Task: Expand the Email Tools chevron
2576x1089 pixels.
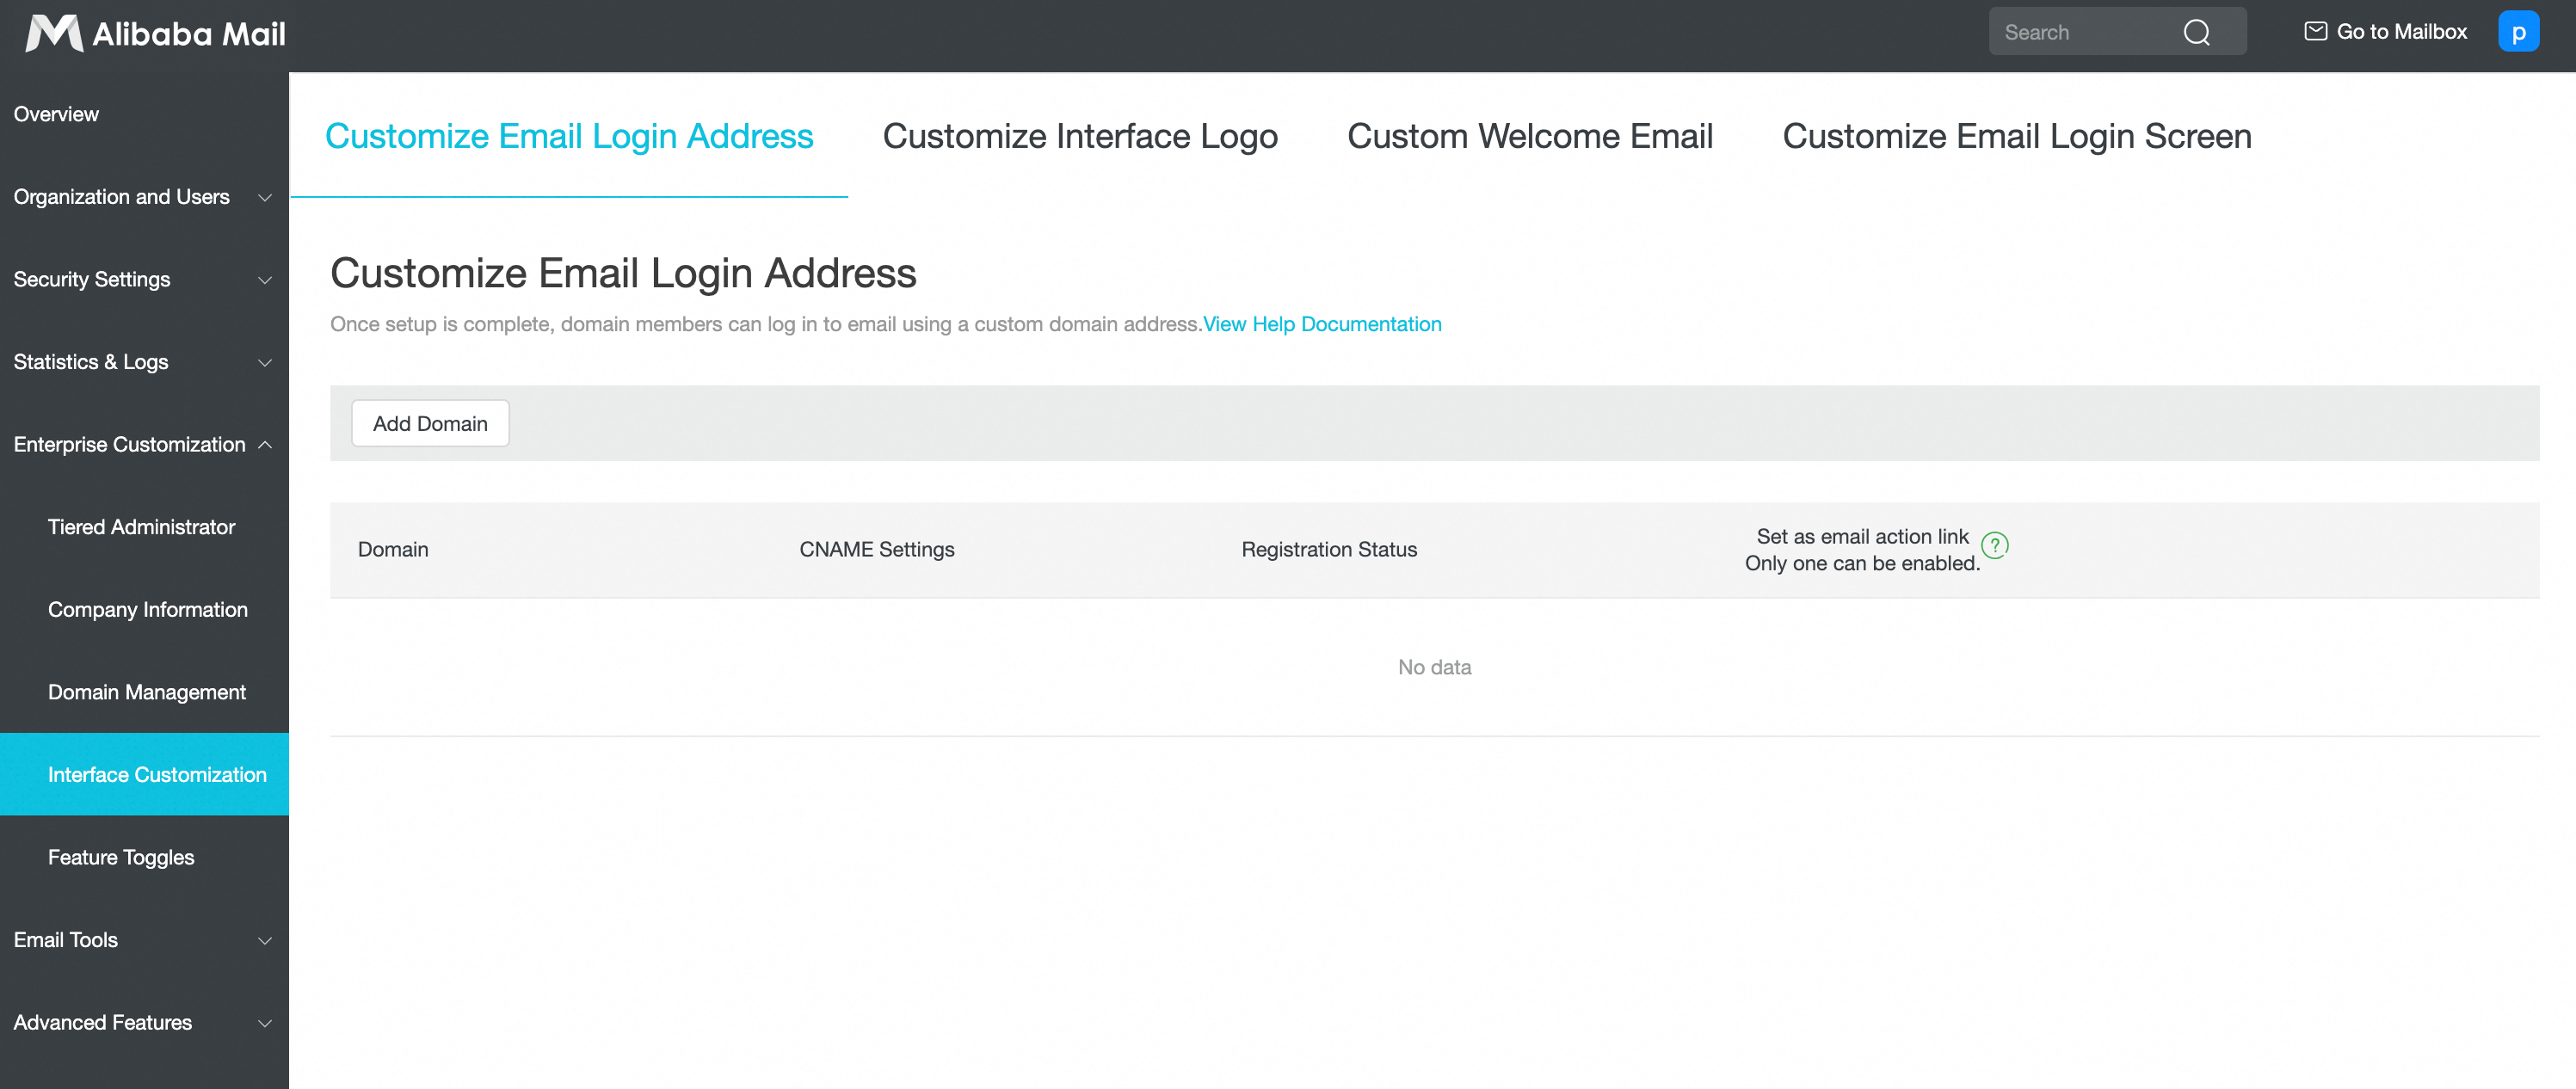Action: pyautogui.click(x=265, y=940)
